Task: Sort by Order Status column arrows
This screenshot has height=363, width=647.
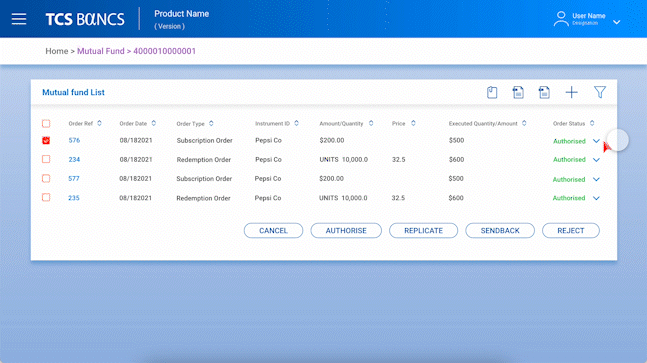Action: tap(592, 123)
